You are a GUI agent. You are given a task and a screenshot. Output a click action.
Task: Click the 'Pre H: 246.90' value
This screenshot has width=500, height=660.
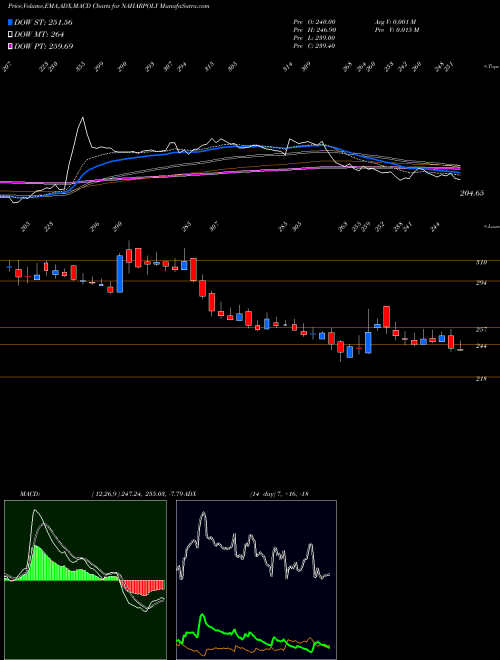(x=314, y=30)
